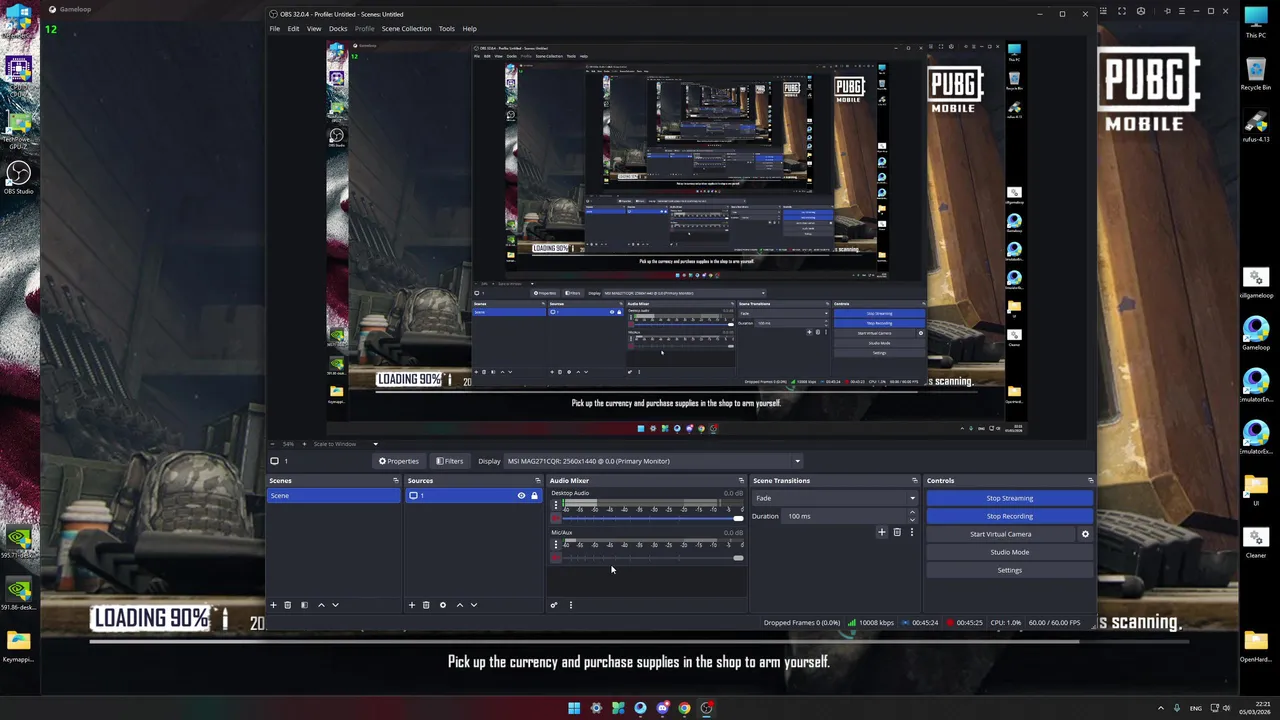Image resolution: width=1280 pixels, height=720 pixels.
Task: Open the rufus-4.13 desktop icon
Action: (1256, 126)
